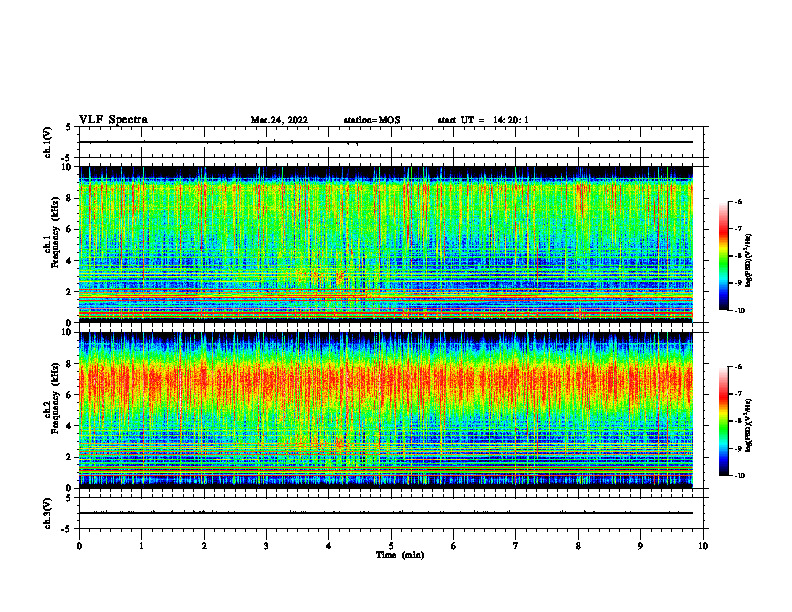Click the ch.1 "Frequency (kHz)" axis label
The height and width of the screenshot is (612, 792).
point(56,232)
